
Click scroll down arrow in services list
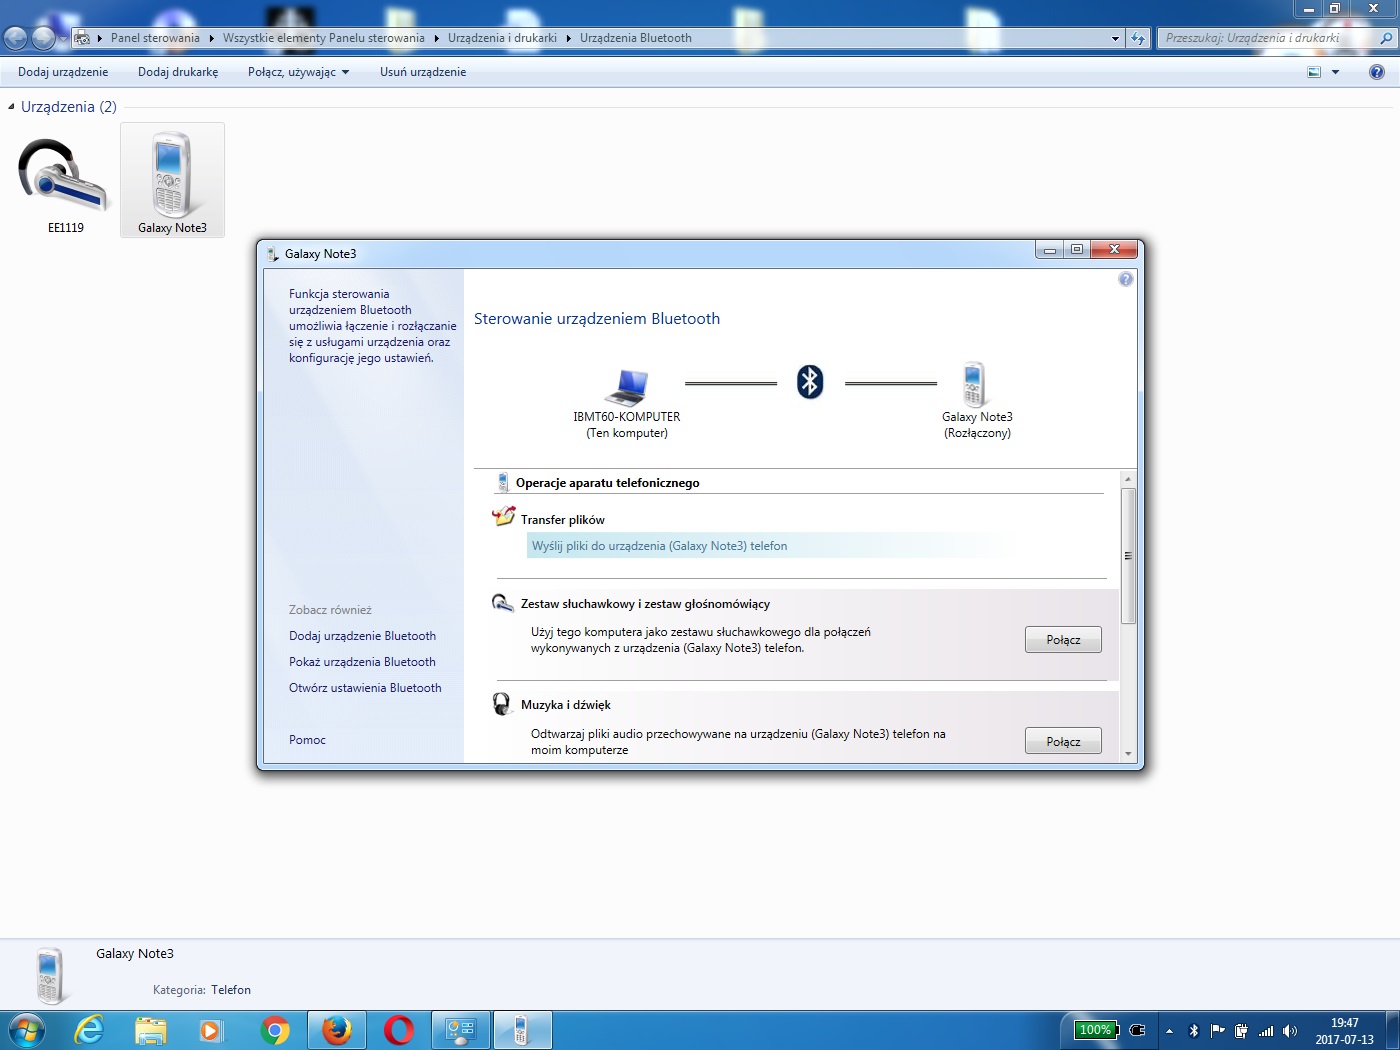(1128, 754)
